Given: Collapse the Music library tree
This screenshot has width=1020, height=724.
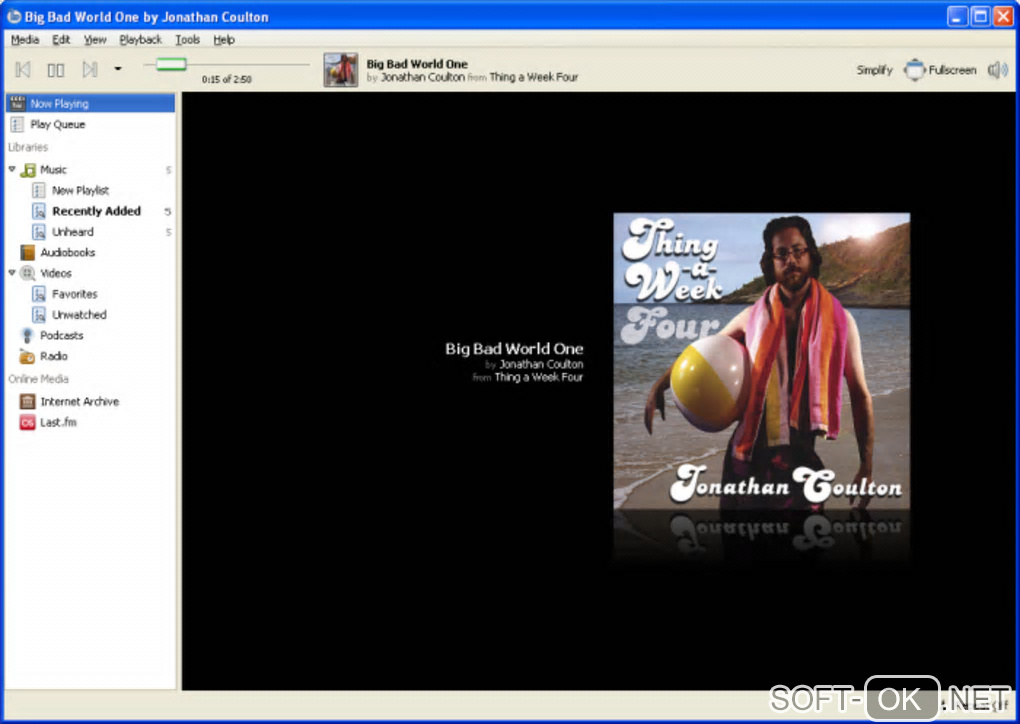Looking at the screenshot, I should (12, 169).
